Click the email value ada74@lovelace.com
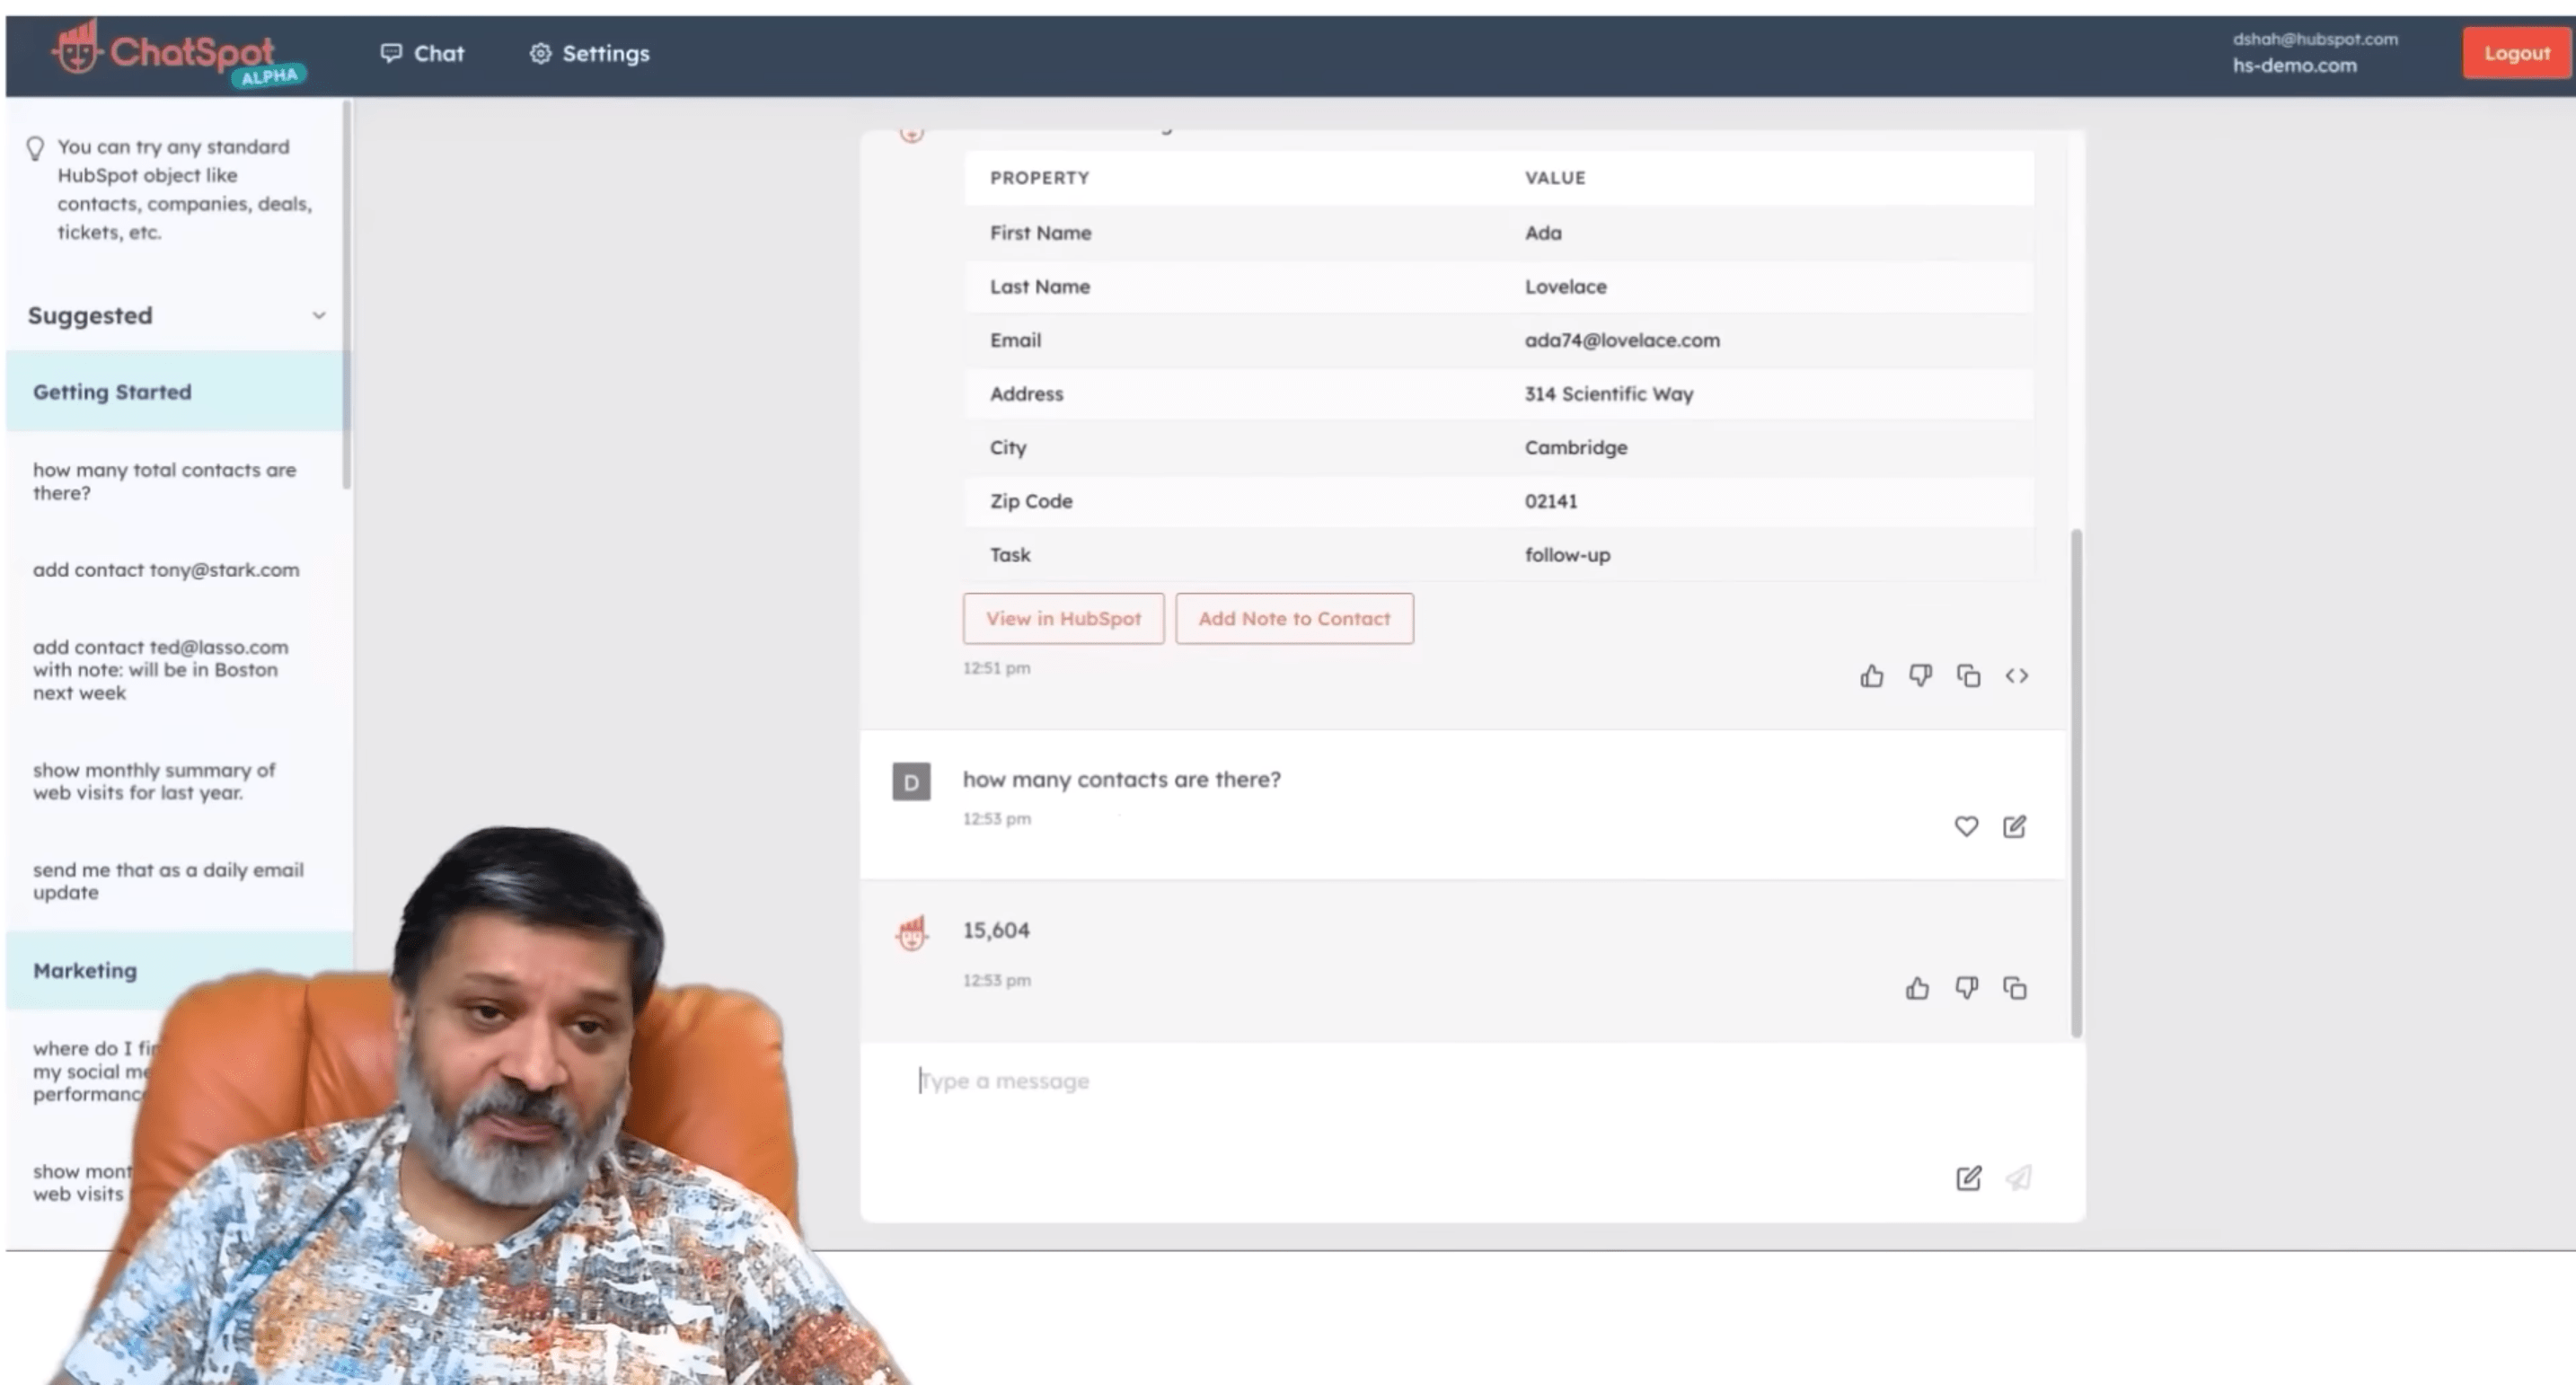 coord(1622,340)
